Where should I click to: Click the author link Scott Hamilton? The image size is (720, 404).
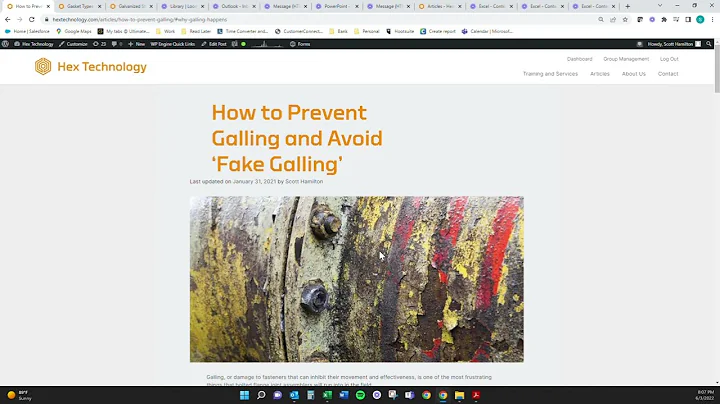[304, 182]
